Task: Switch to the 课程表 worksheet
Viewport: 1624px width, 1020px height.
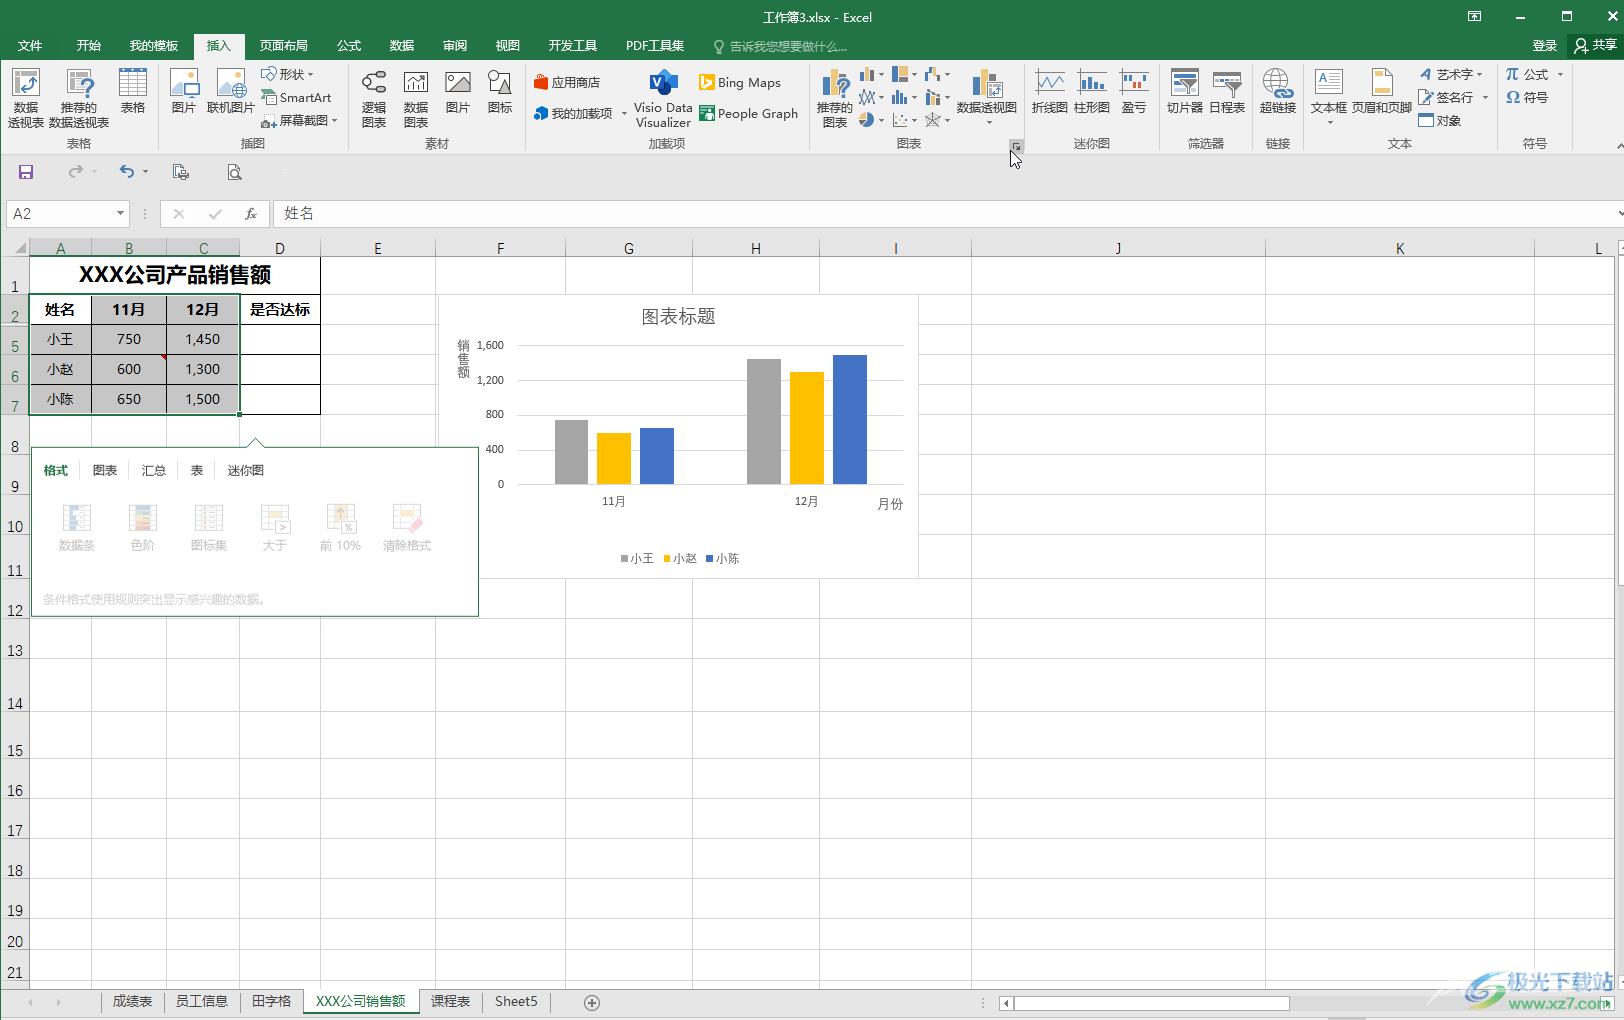Action: (450, 1001)
